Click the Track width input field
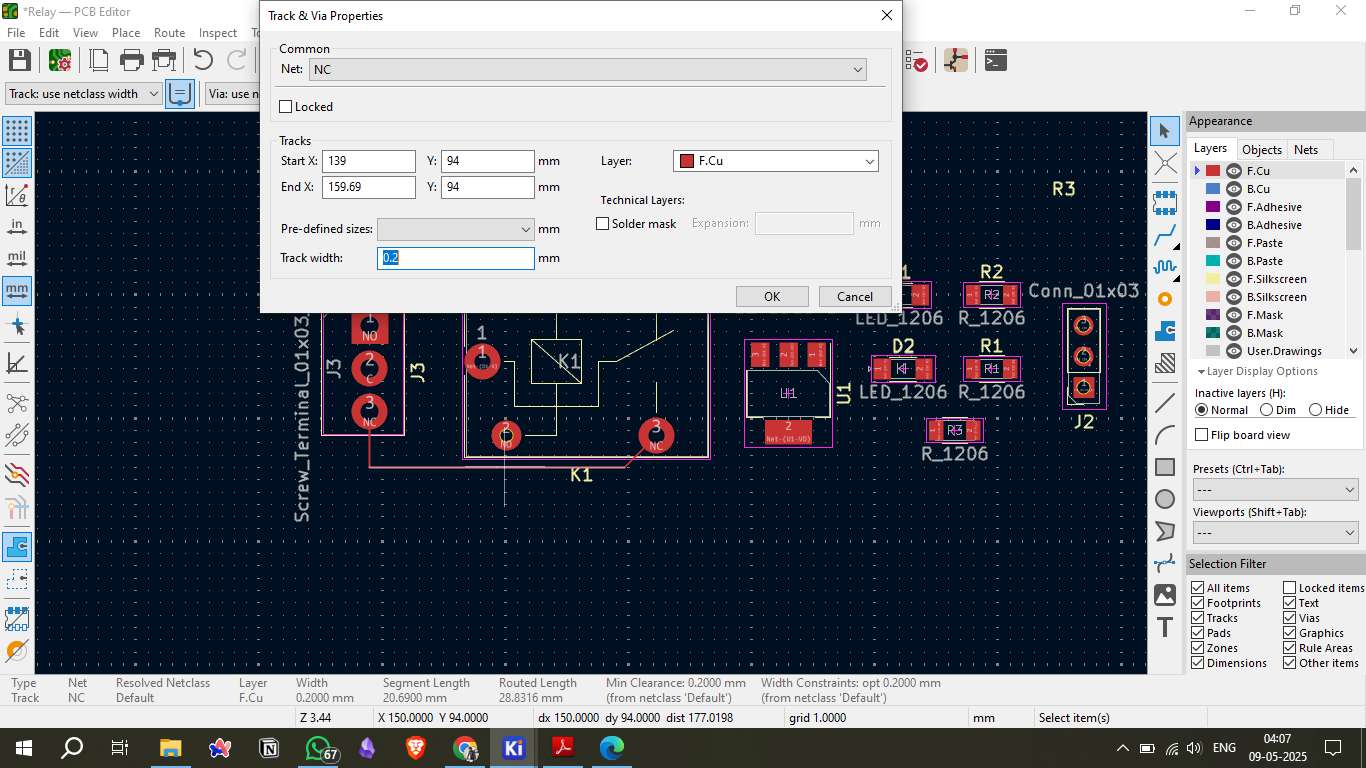1366x768 pixels. [456, 258]
